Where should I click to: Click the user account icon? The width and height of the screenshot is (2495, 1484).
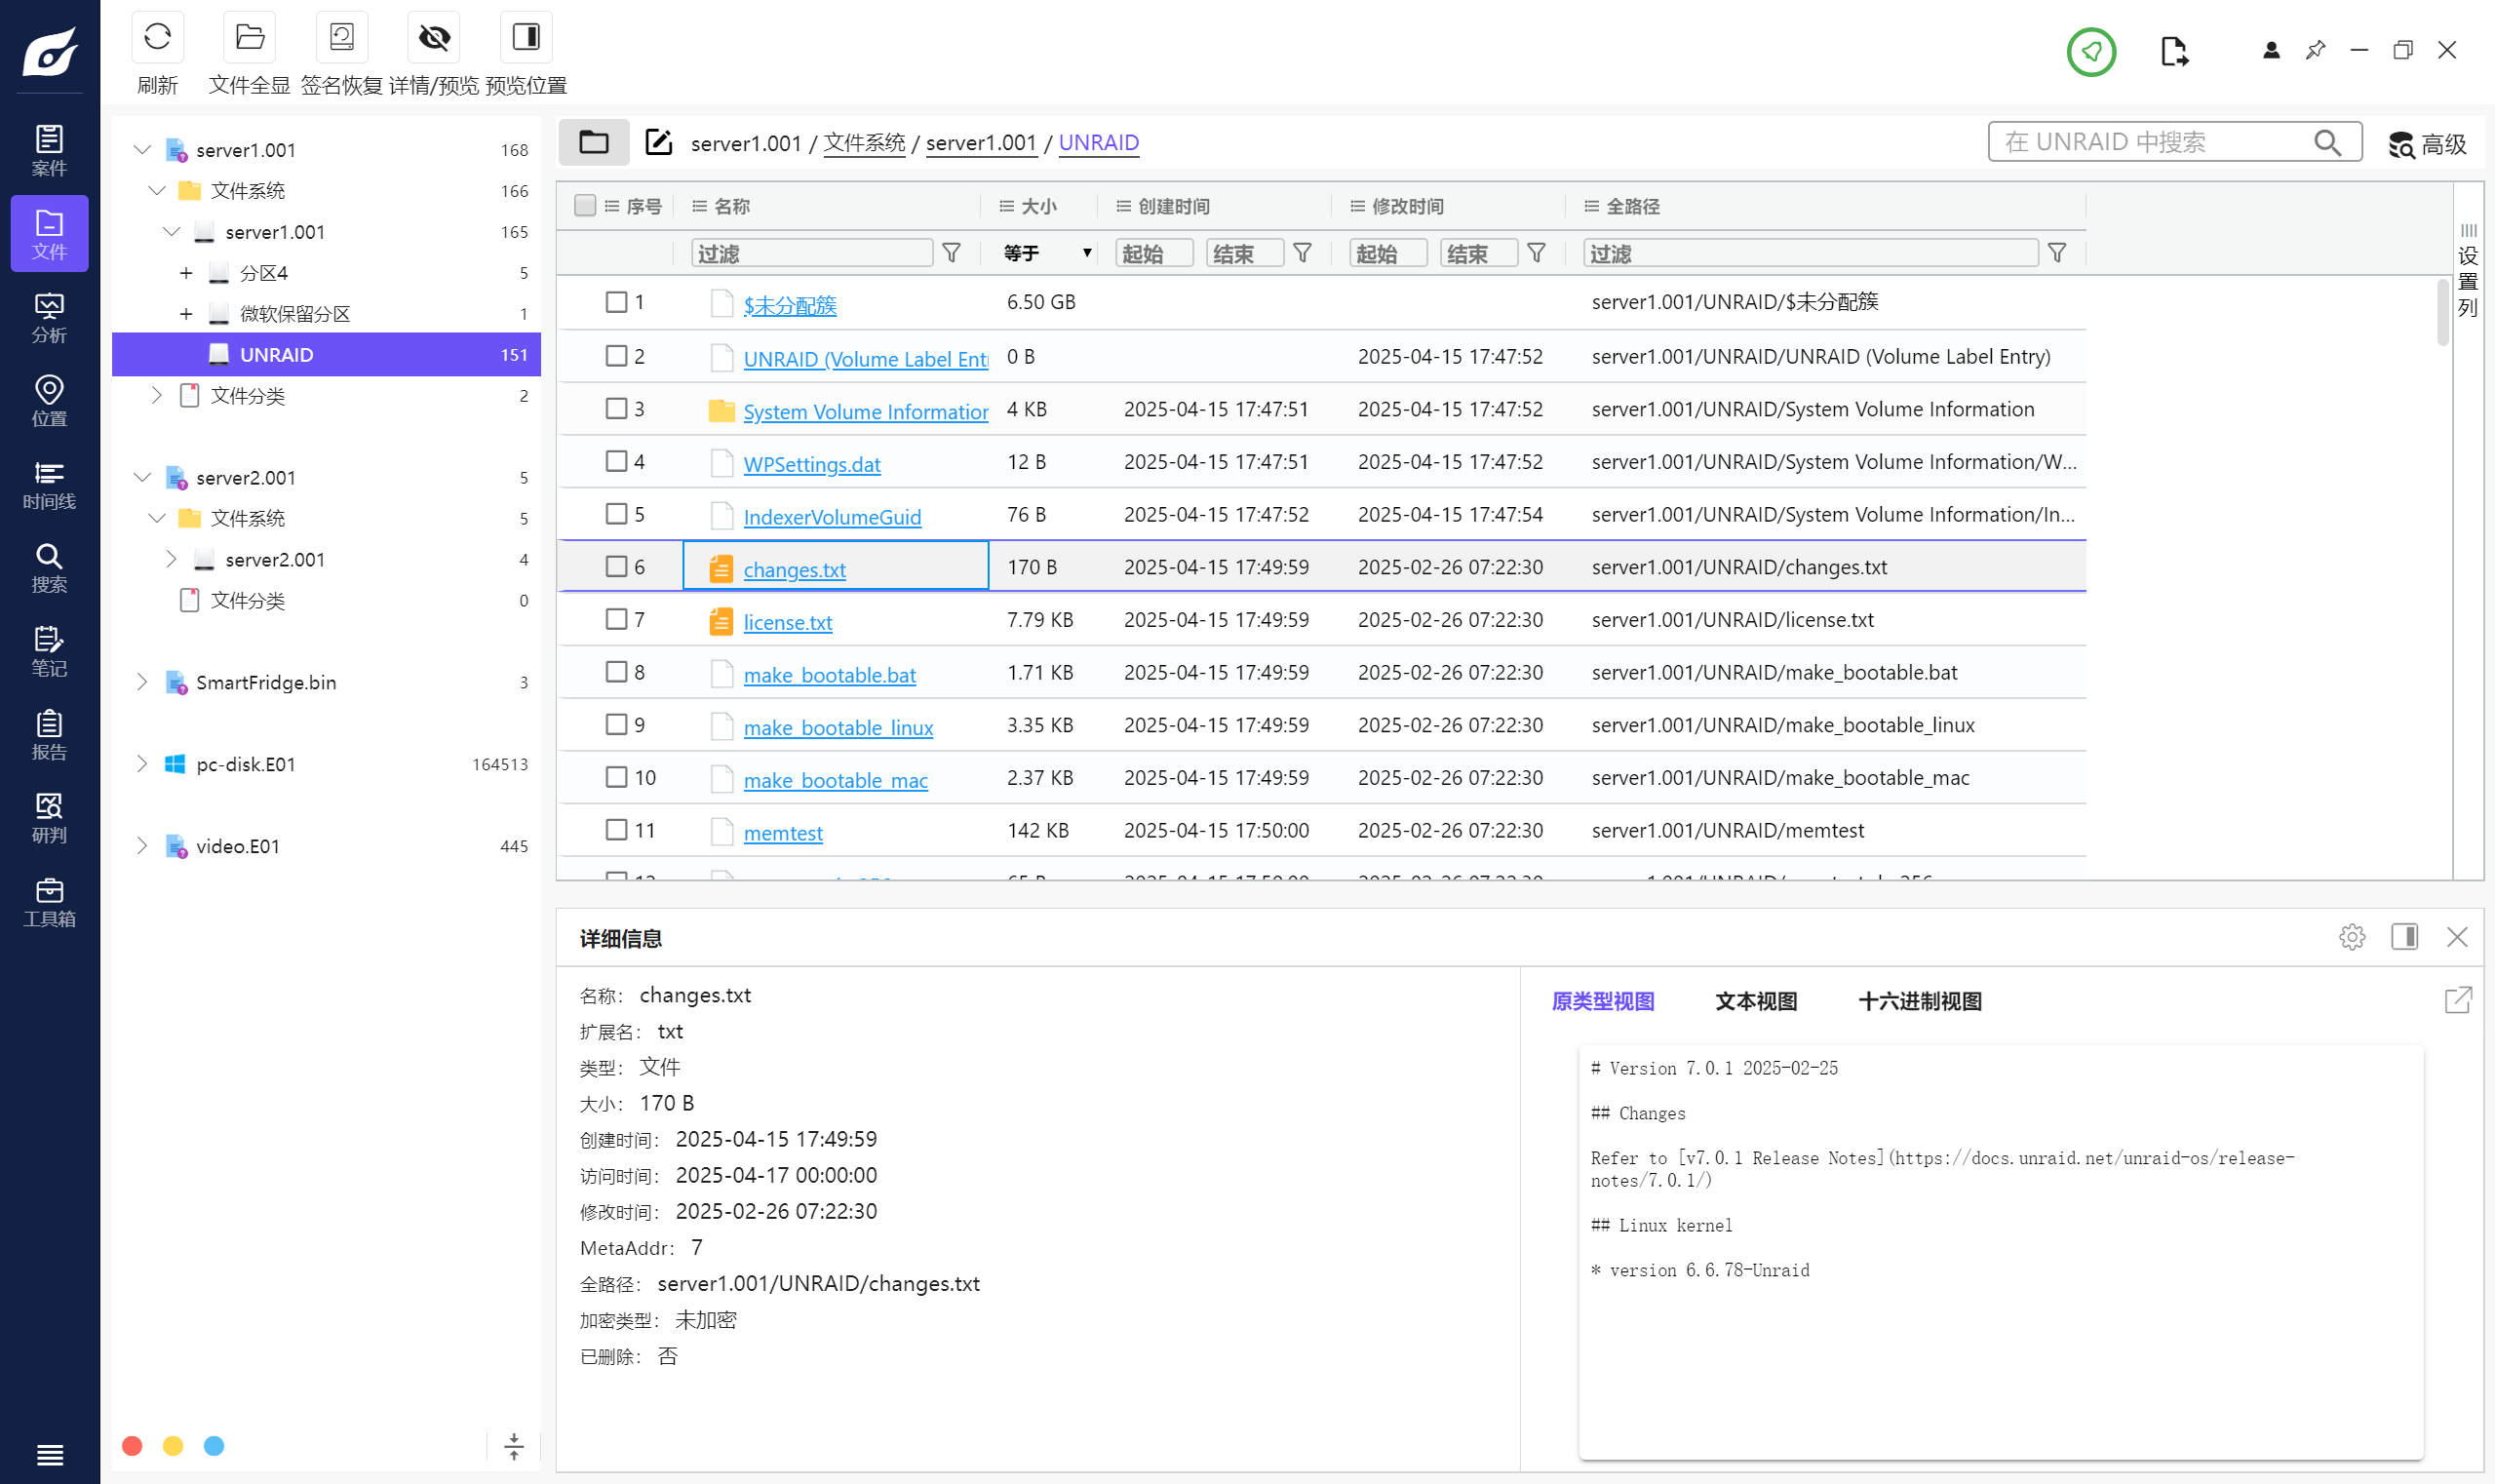[2271, 50]
